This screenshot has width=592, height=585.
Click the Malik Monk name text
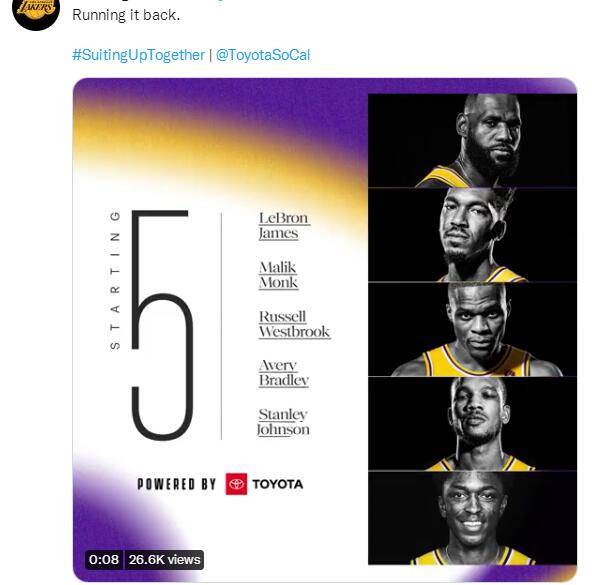(x=278, y=275)
